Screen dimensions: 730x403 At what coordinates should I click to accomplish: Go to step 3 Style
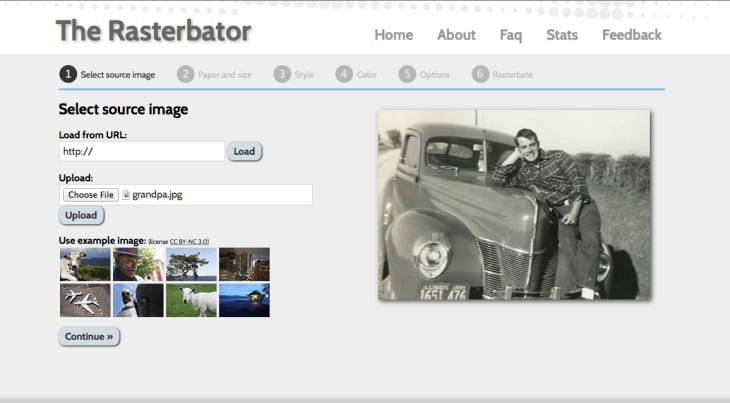tap(294, 74)
